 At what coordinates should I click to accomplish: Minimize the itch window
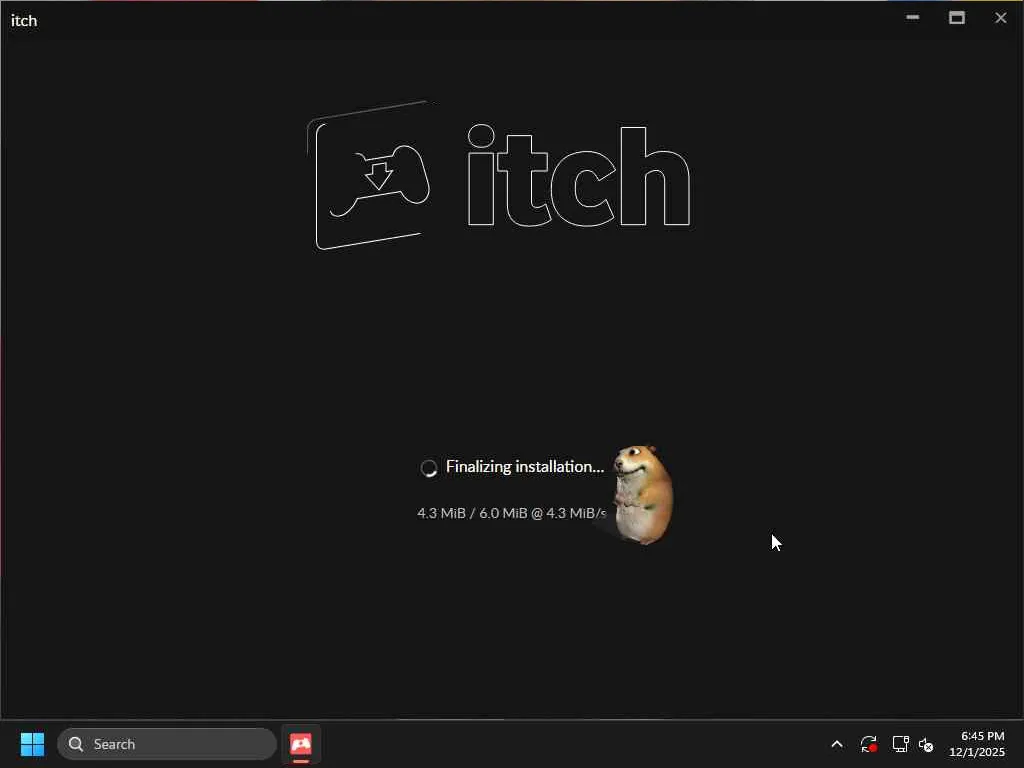(x=913, y=18)
